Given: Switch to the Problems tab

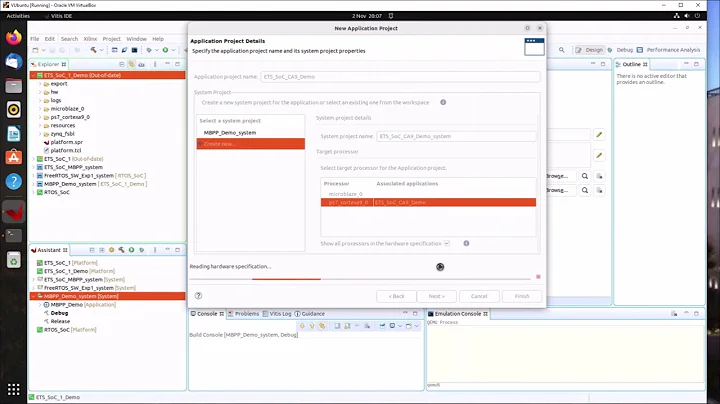Looking at the screenshot, I should pos(243,314).
